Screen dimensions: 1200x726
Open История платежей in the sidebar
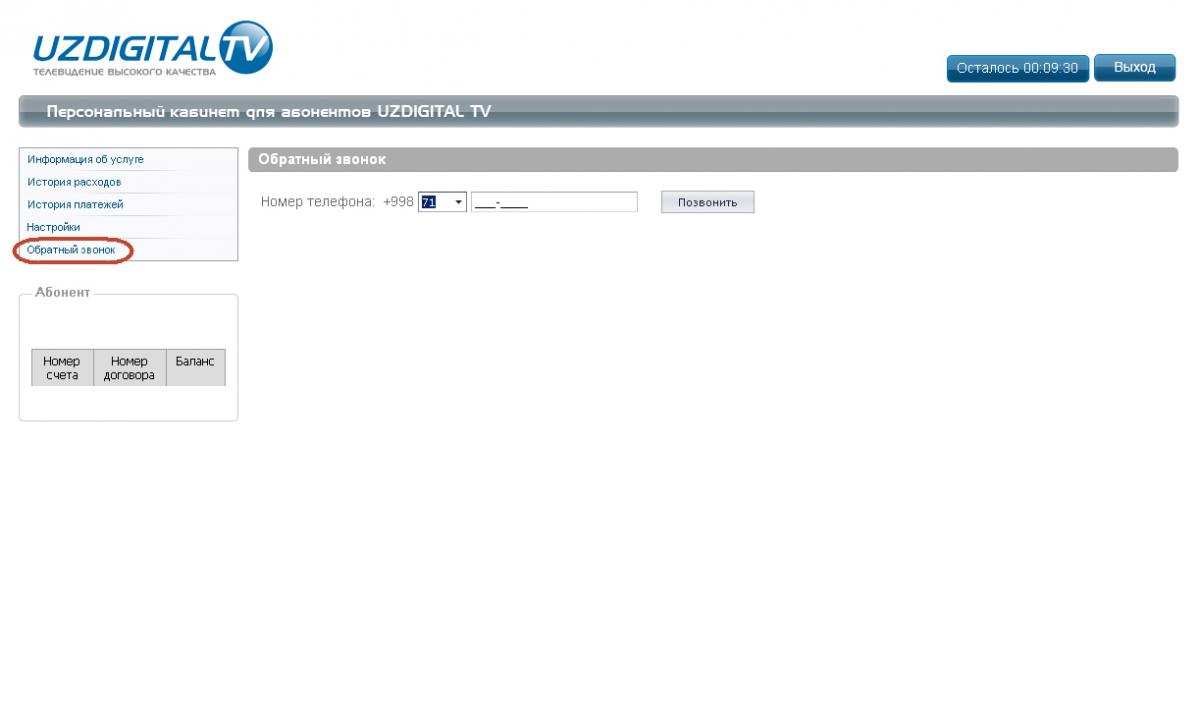pyautogui.click(x=75, y=204)
